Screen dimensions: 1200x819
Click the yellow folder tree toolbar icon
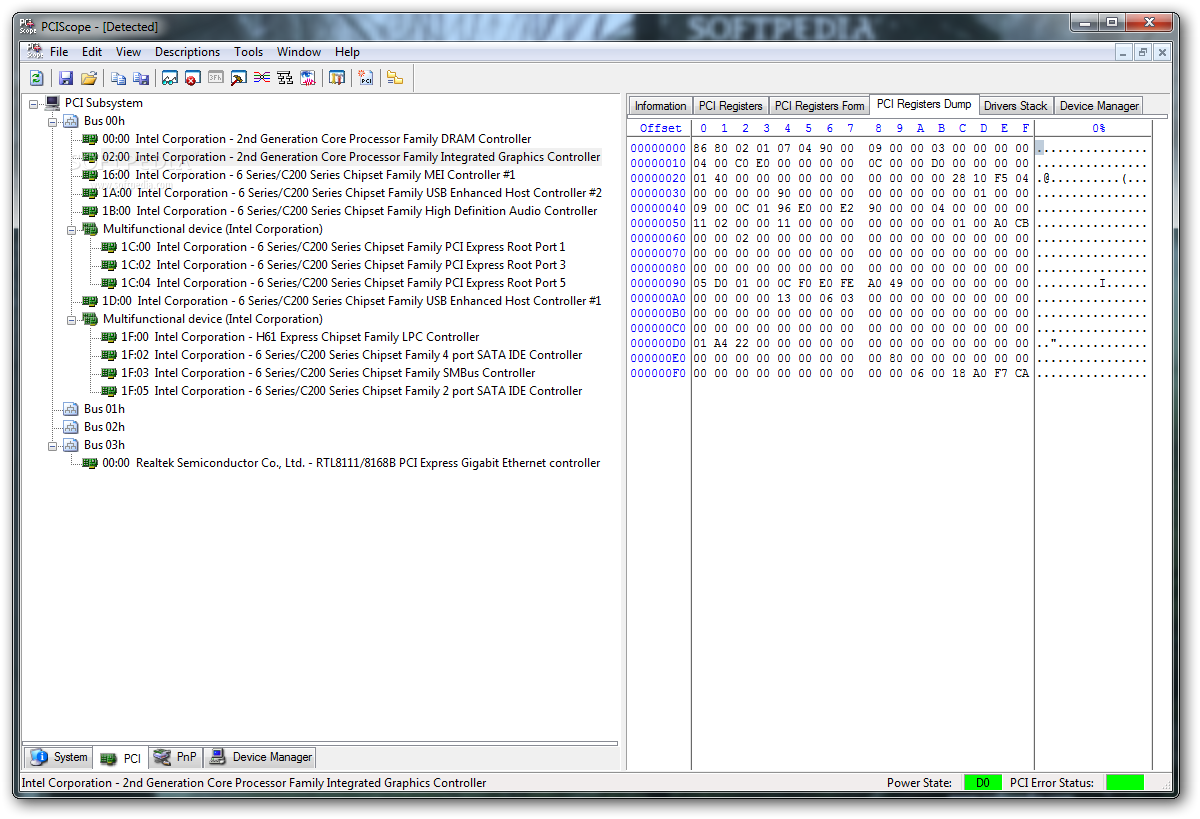pos(395,78)
